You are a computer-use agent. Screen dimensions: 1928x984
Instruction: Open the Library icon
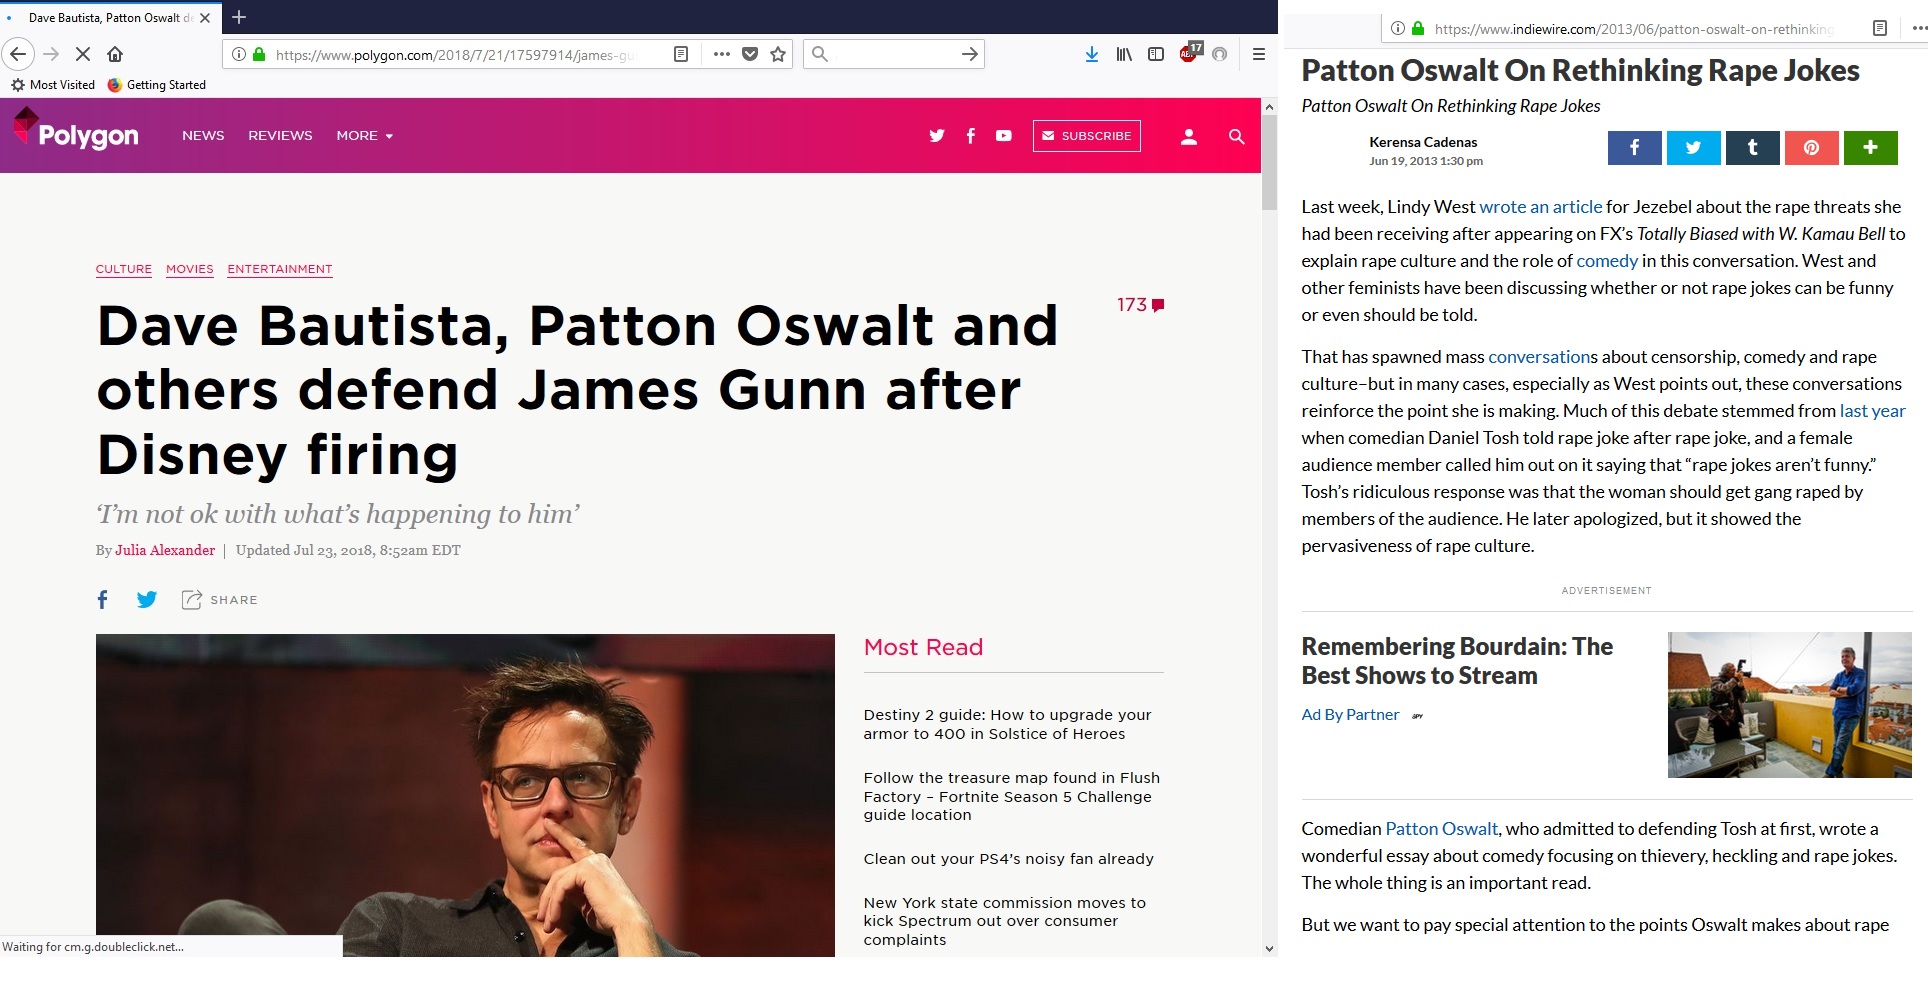[1124, 54]
